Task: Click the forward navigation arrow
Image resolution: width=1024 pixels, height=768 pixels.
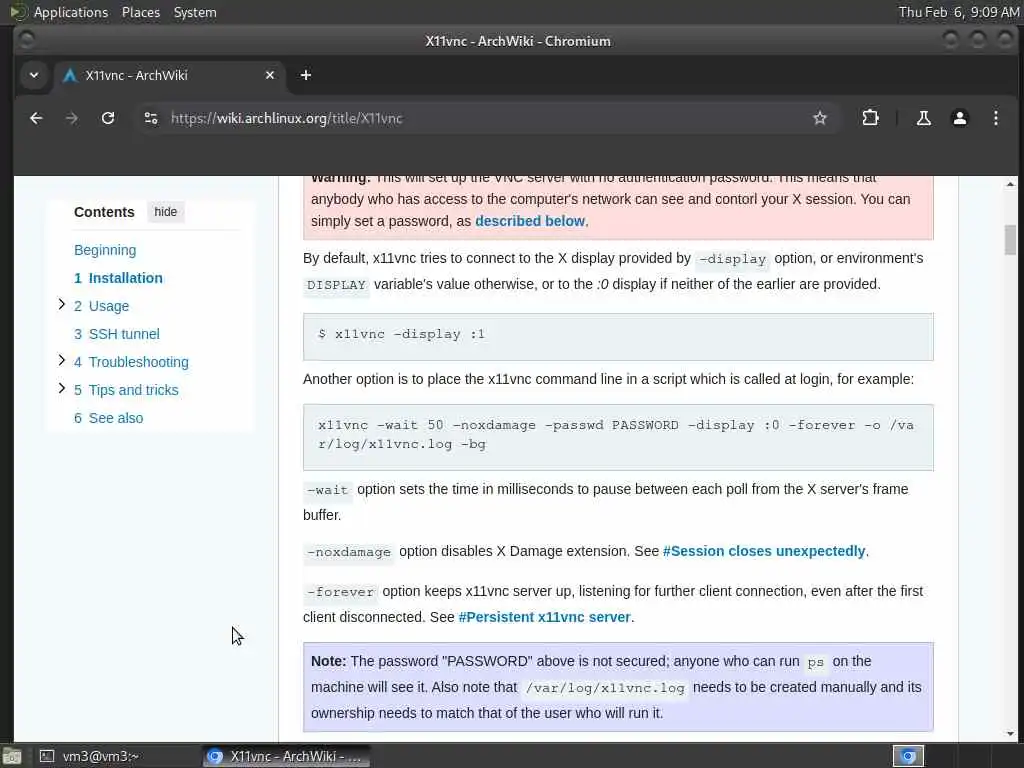Action: [72, 118]
